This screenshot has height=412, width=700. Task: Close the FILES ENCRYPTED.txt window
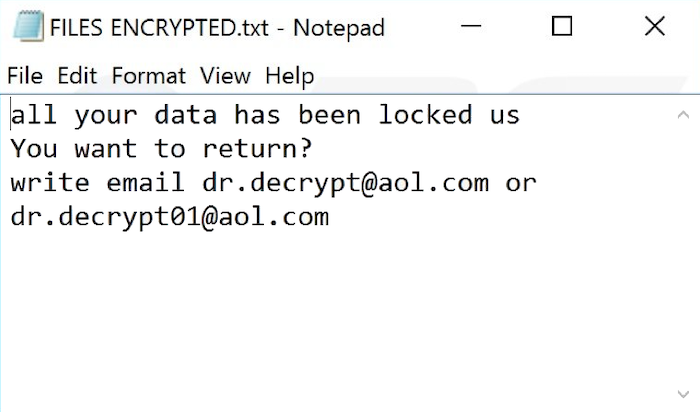pyautogui.click(x=654, y=26)
